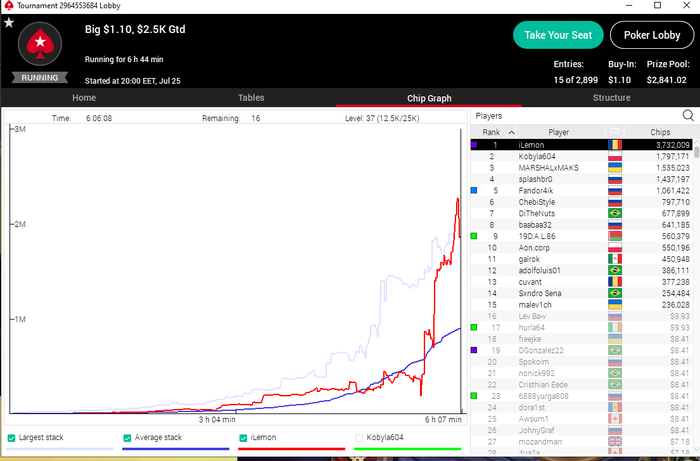Click green marker beside 19D.A.L.86

[474, 236]
